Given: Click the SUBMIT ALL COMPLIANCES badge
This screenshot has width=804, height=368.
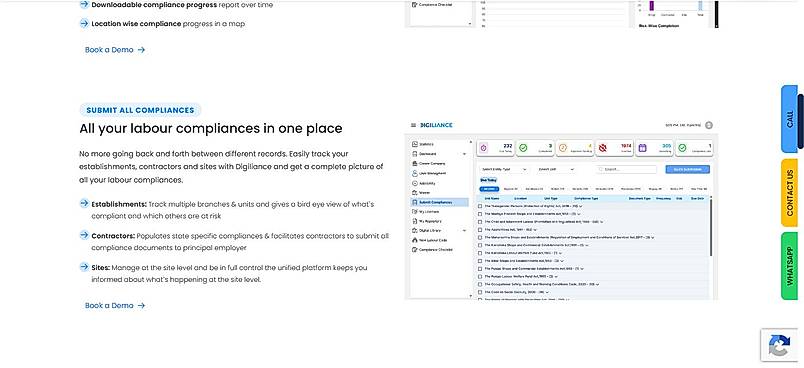Looking at the screenshot, I should coord(140,110).
